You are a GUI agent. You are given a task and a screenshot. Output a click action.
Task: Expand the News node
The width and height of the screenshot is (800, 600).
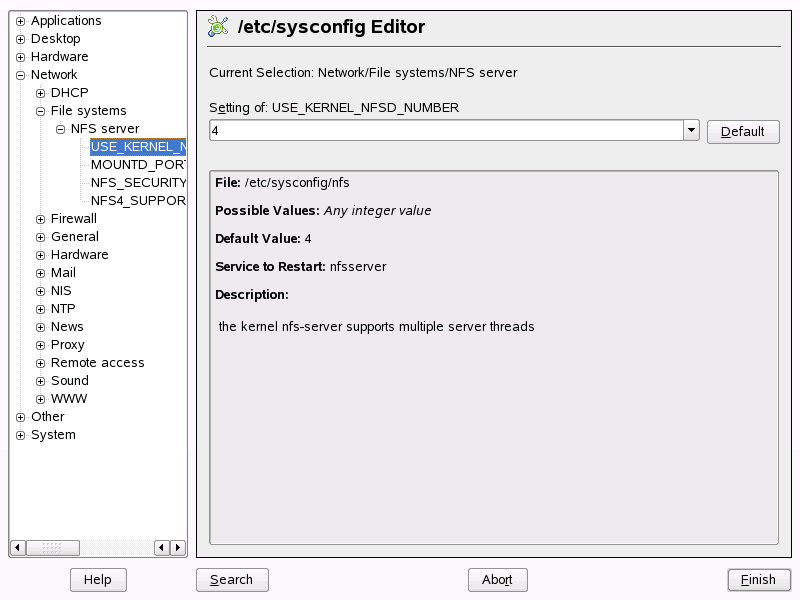pos(40,328)
